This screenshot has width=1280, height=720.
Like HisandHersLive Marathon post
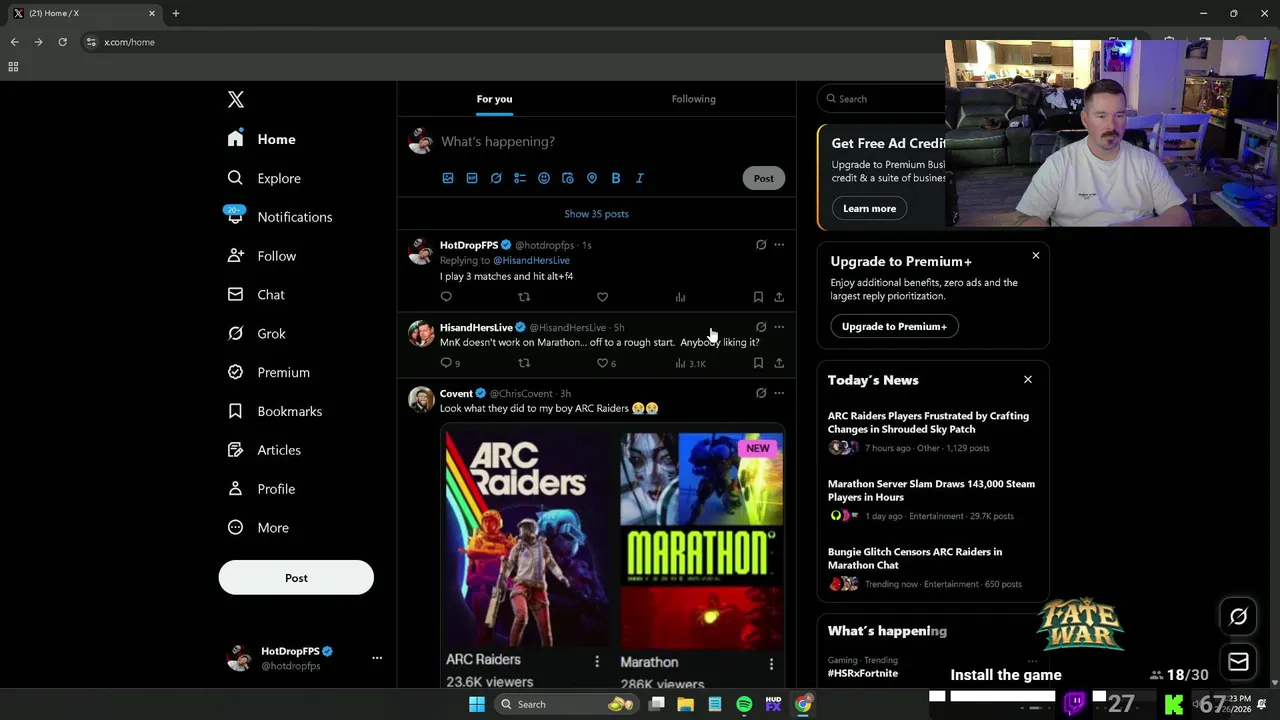602,363
